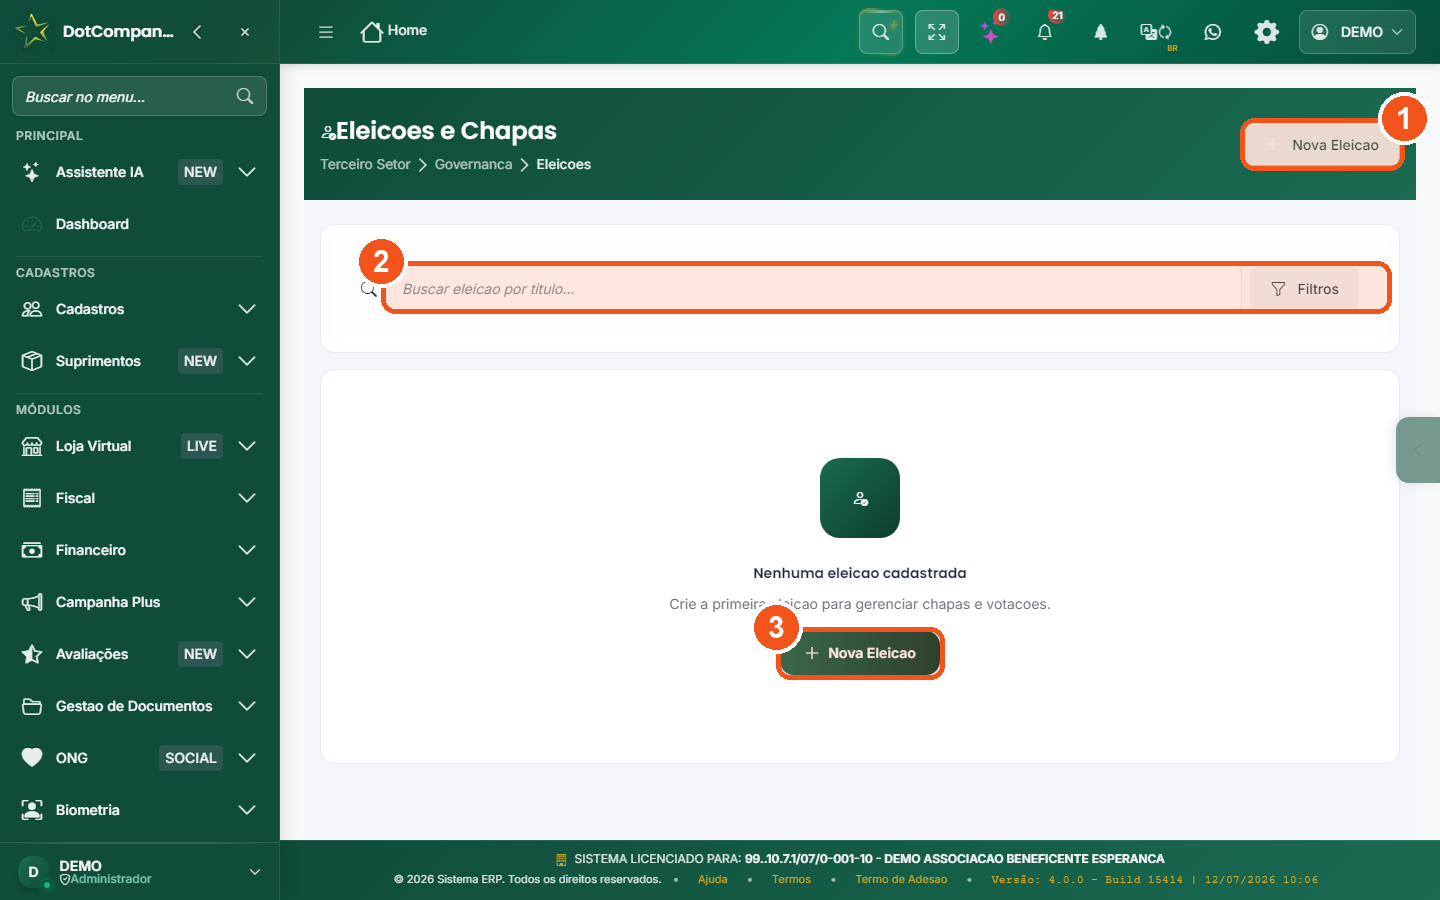Screen dimensions: 1440x900
Task: Open the side panel tab on right edge
Action: (x=1418, y=450)
